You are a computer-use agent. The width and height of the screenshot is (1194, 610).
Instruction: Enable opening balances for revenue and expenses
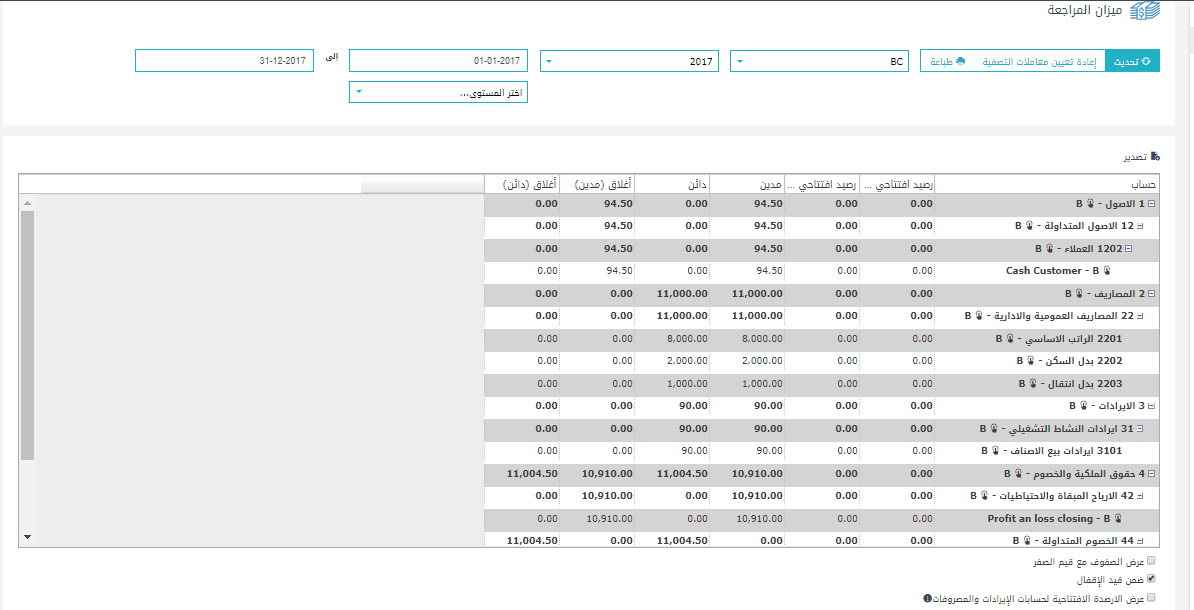(x=1151, y=597)
